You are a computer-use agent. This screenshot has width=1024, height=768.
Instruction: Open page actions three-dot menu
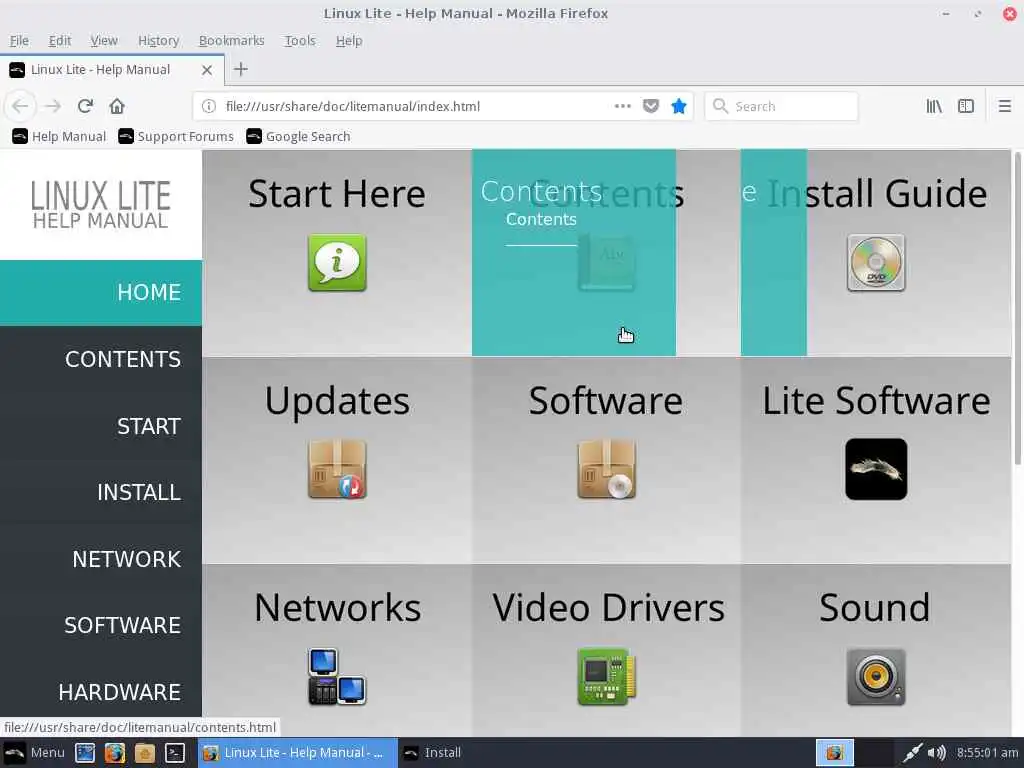(622, 106)
